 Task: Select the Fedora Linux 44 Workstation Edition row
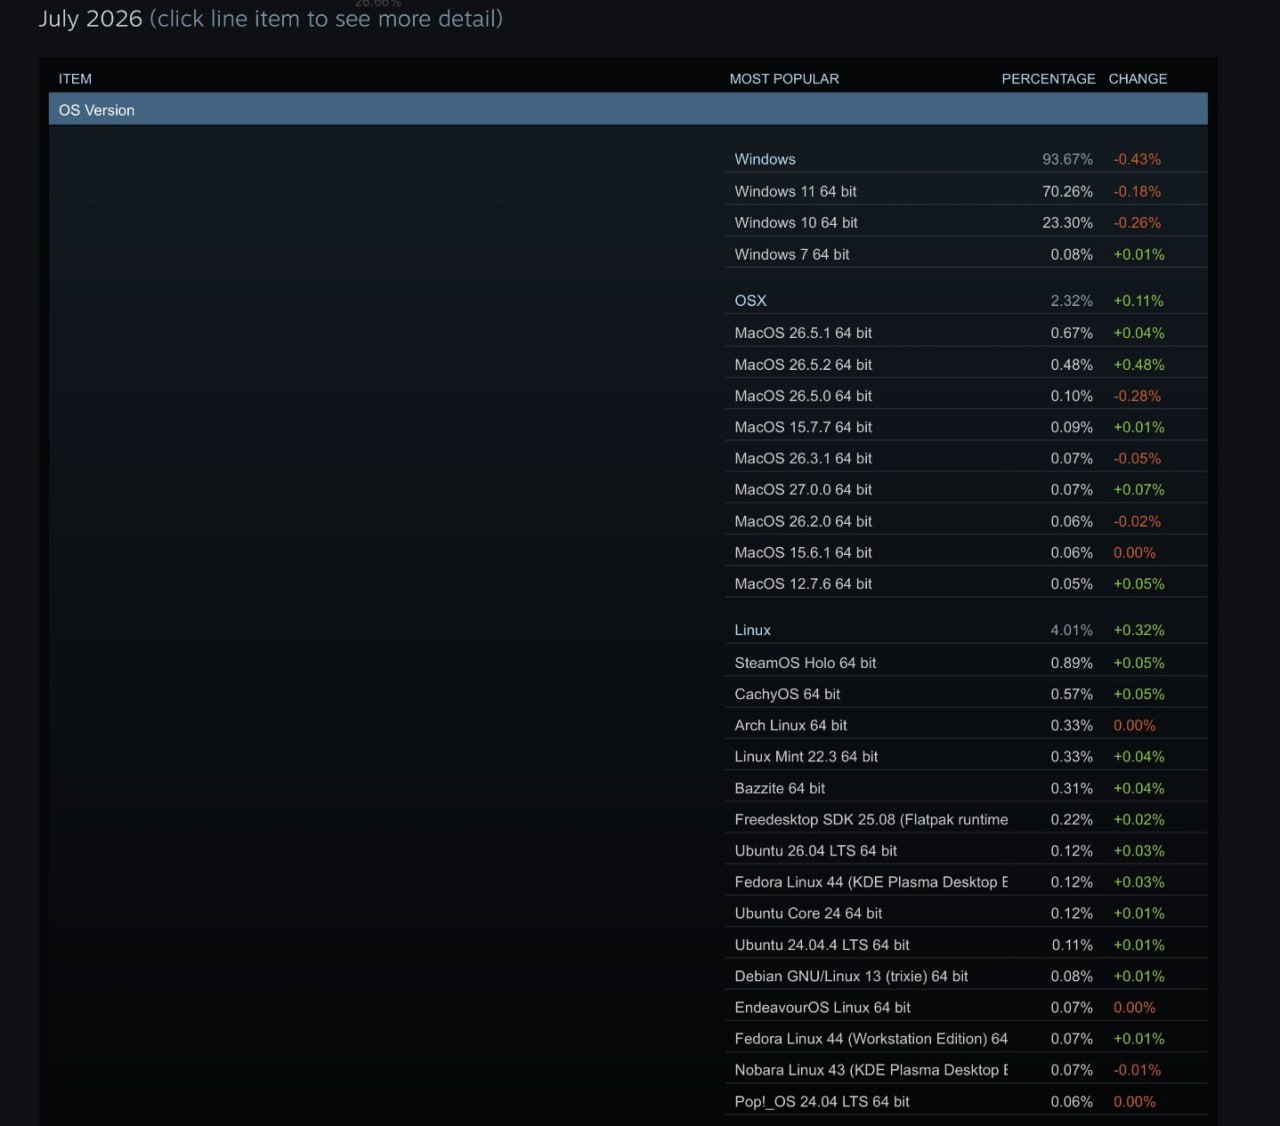click(x=966, y=1038)
